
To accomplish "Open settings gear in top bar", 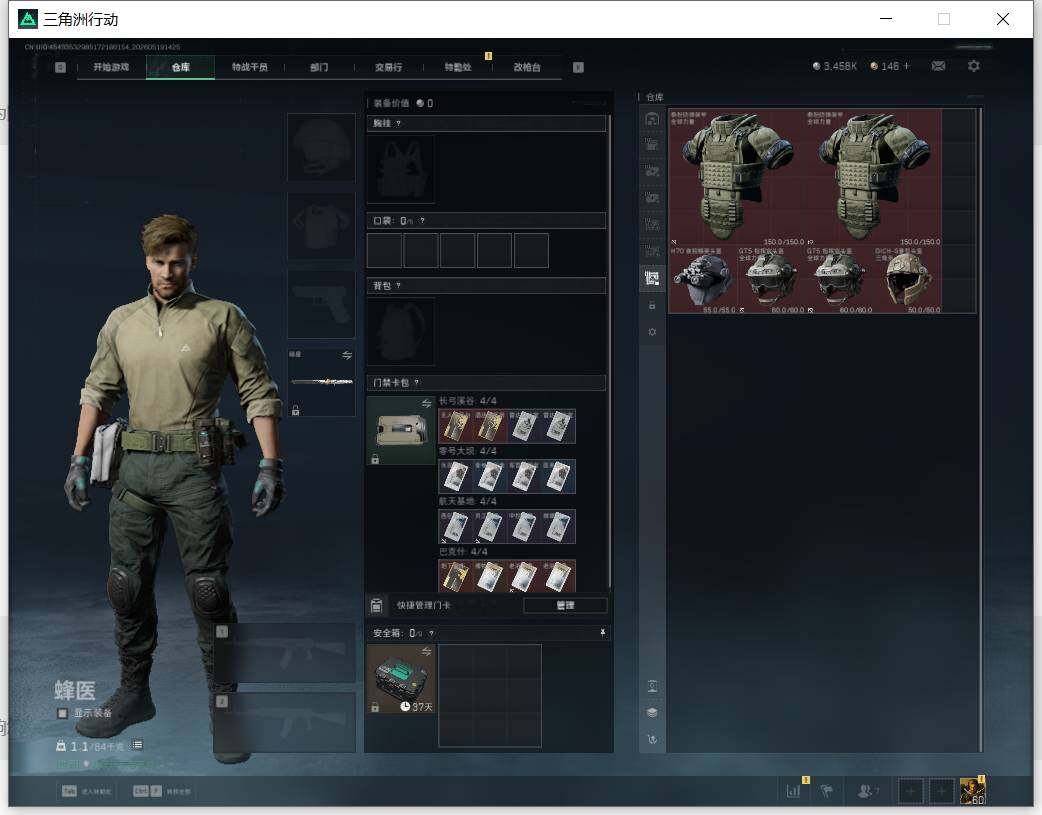I will 974,66.
